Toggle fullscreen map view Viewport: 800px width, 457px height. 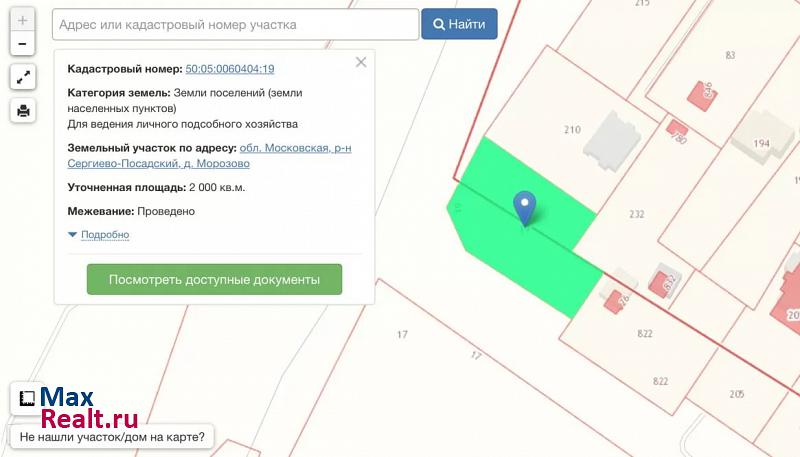22,77
